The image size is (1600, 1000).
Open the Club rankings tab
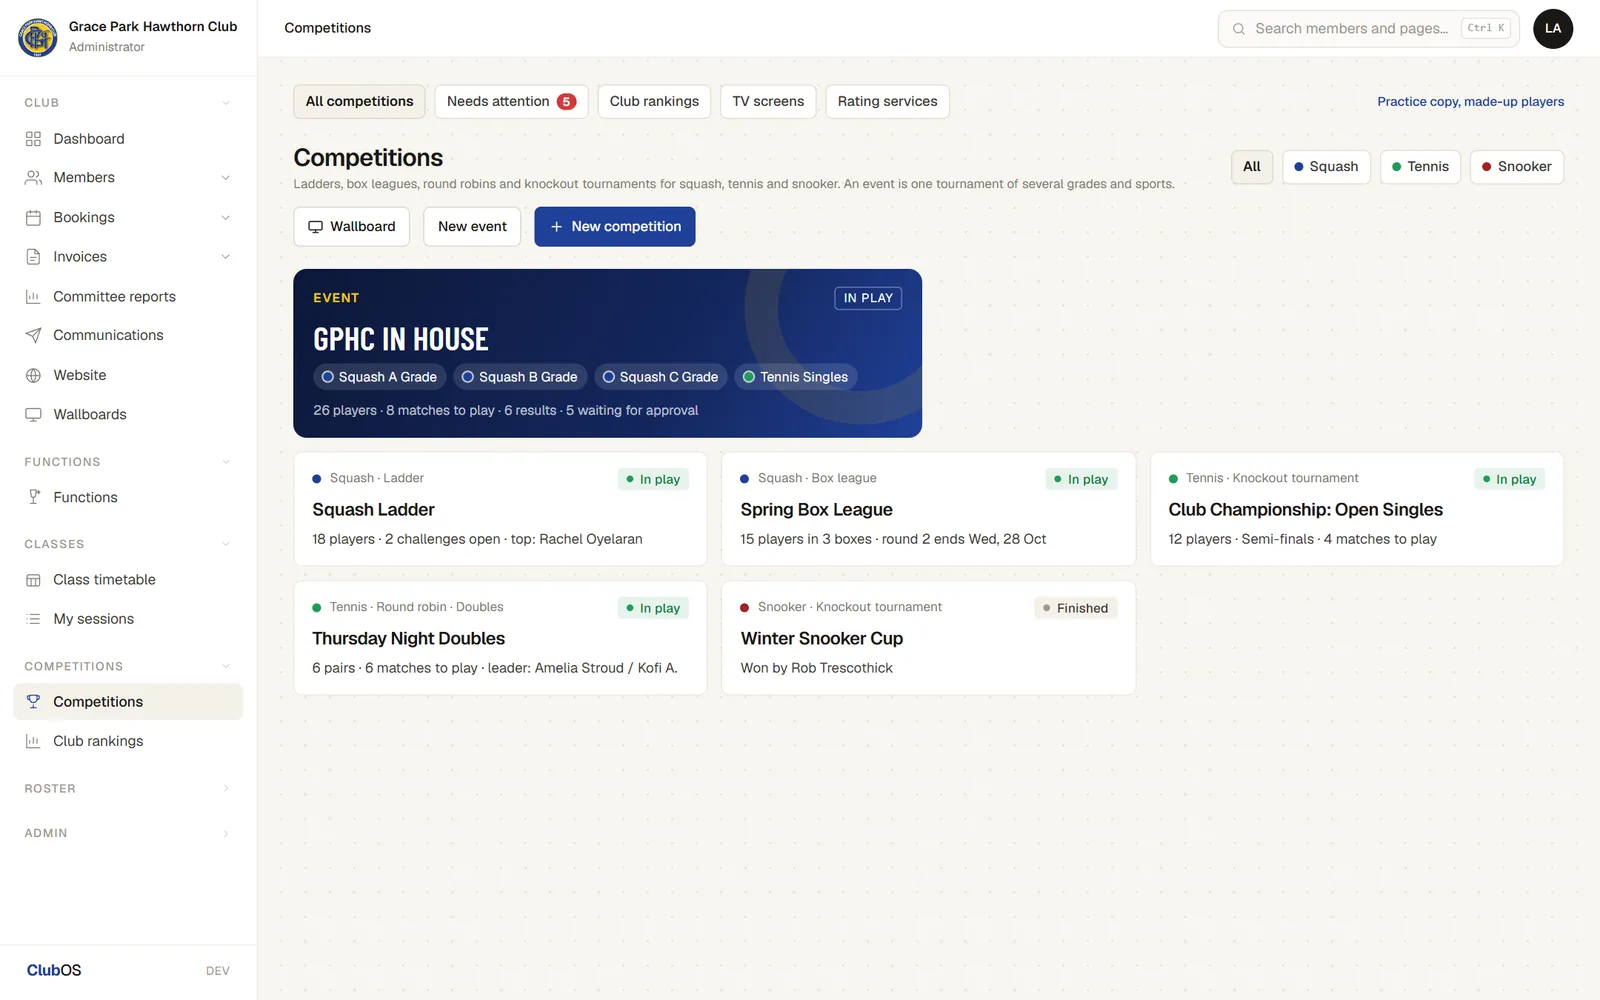(654, 102)
